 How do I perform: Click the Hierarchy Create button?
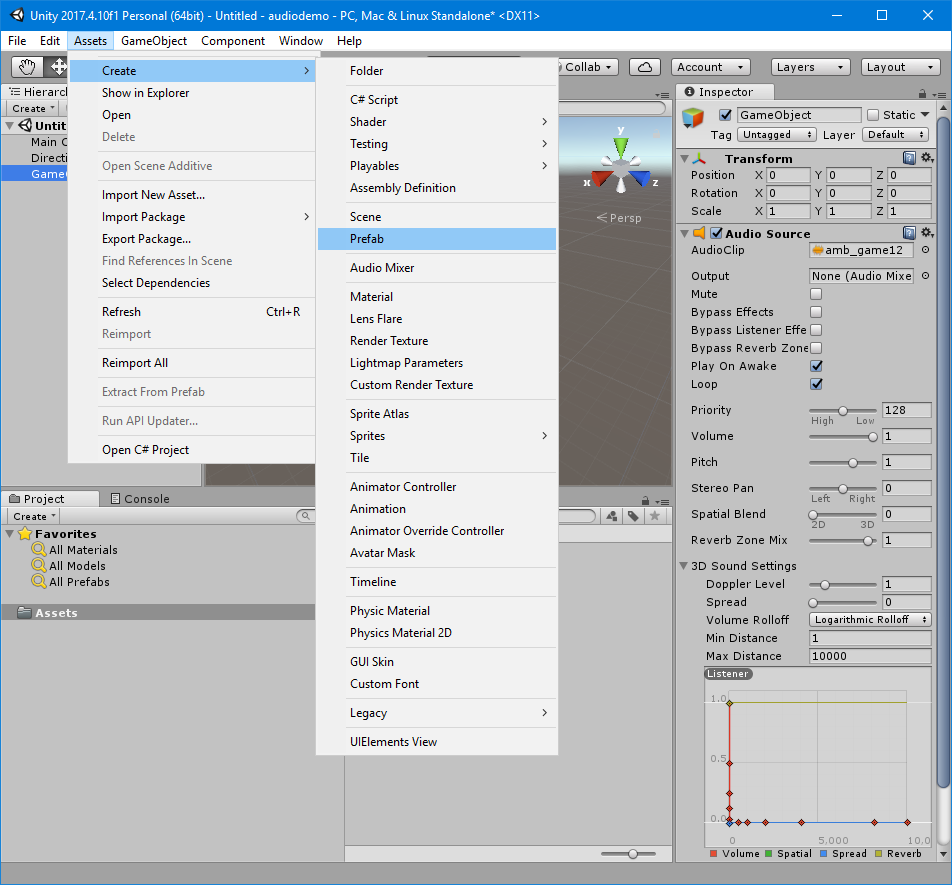pos(33,108)
